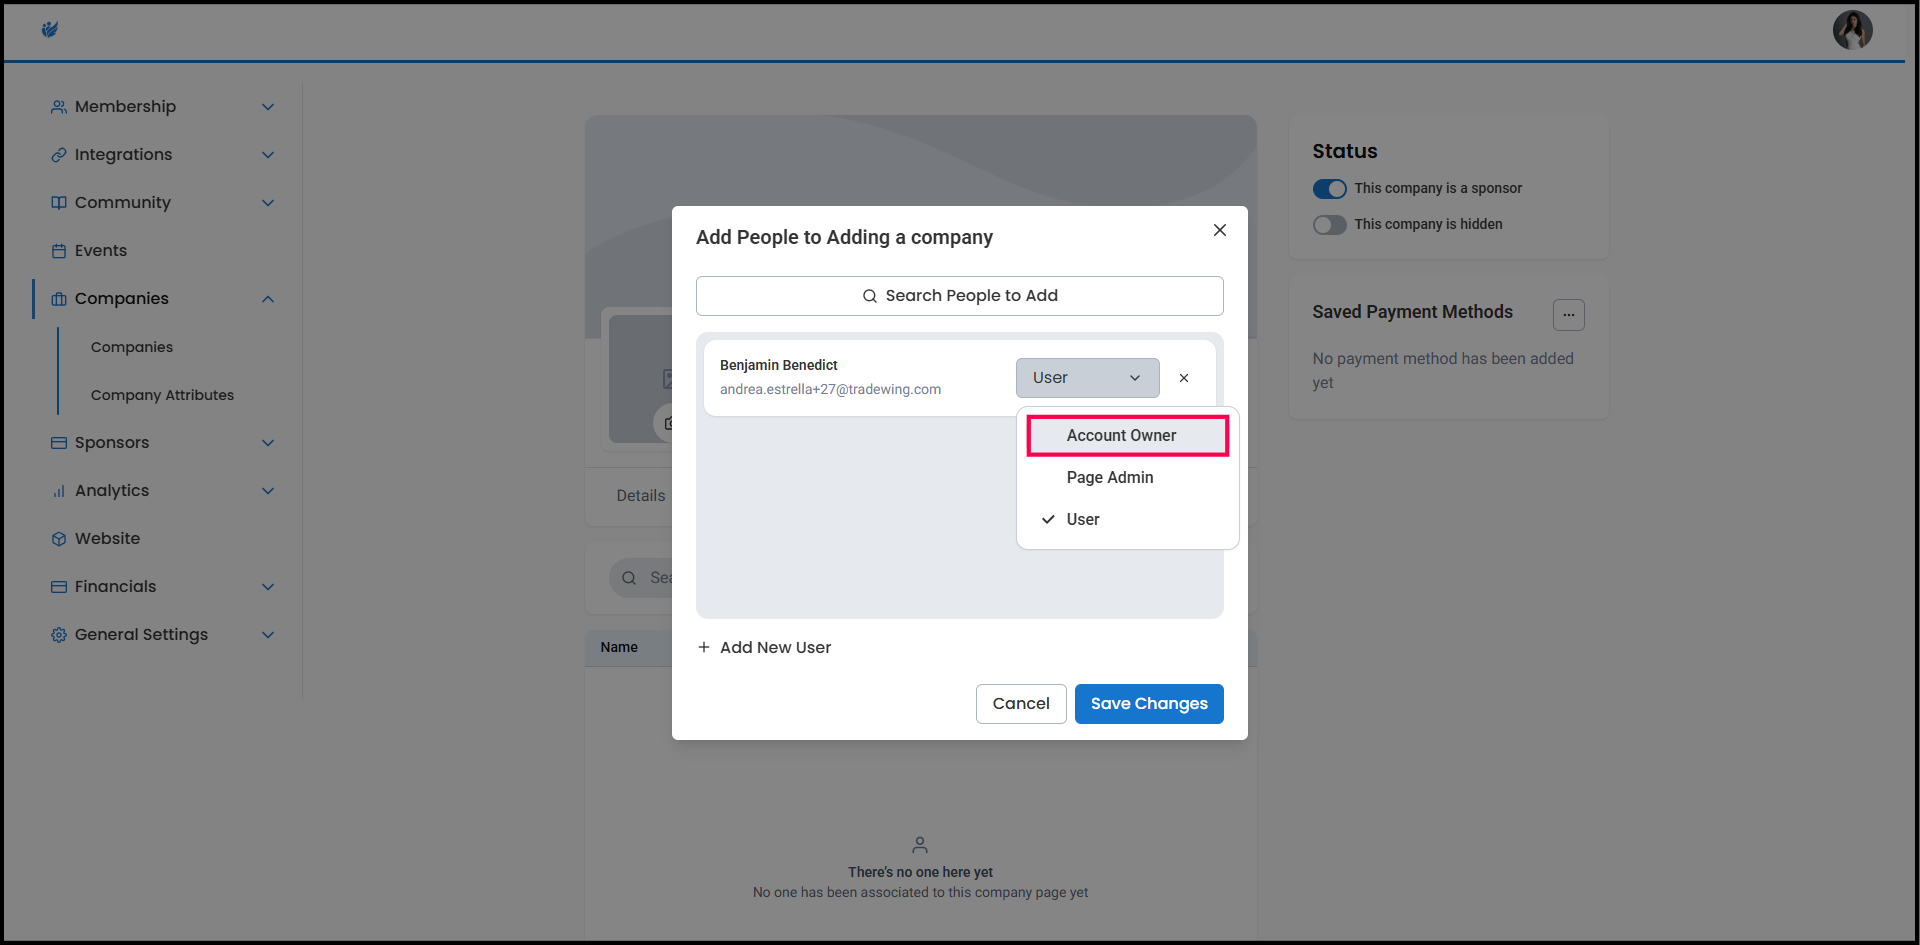The width and height of the screenshot is (1920, 945).
Task: Click the Events calendar icon
Action: [59, 251]
